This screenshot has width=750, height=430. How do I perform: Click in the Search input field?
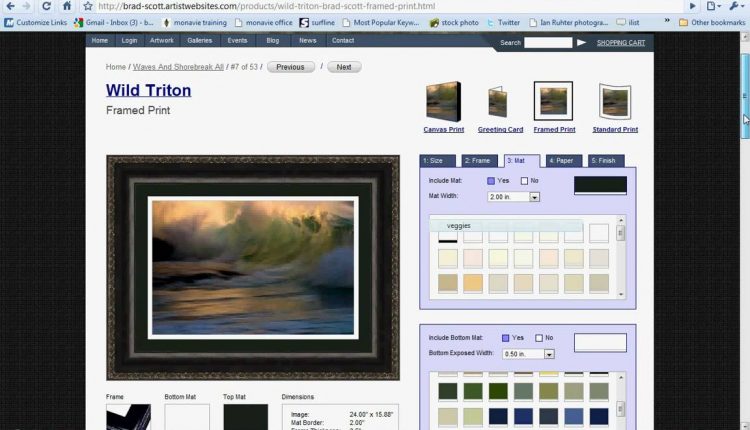coord(548,43)
